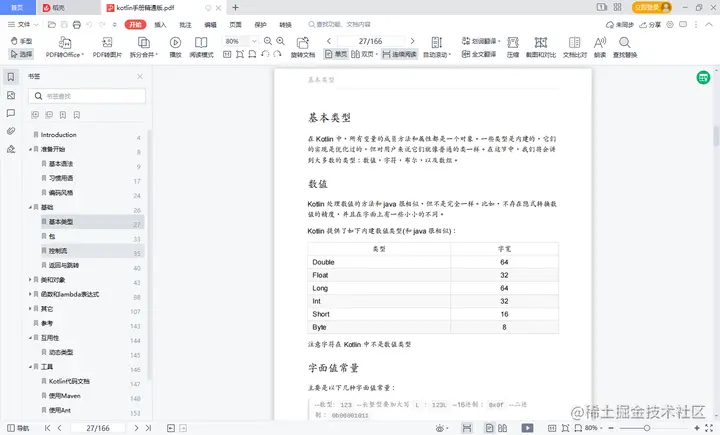Click the fit width icon in the toolbar
720x435 pixels.
coord(252,54)
